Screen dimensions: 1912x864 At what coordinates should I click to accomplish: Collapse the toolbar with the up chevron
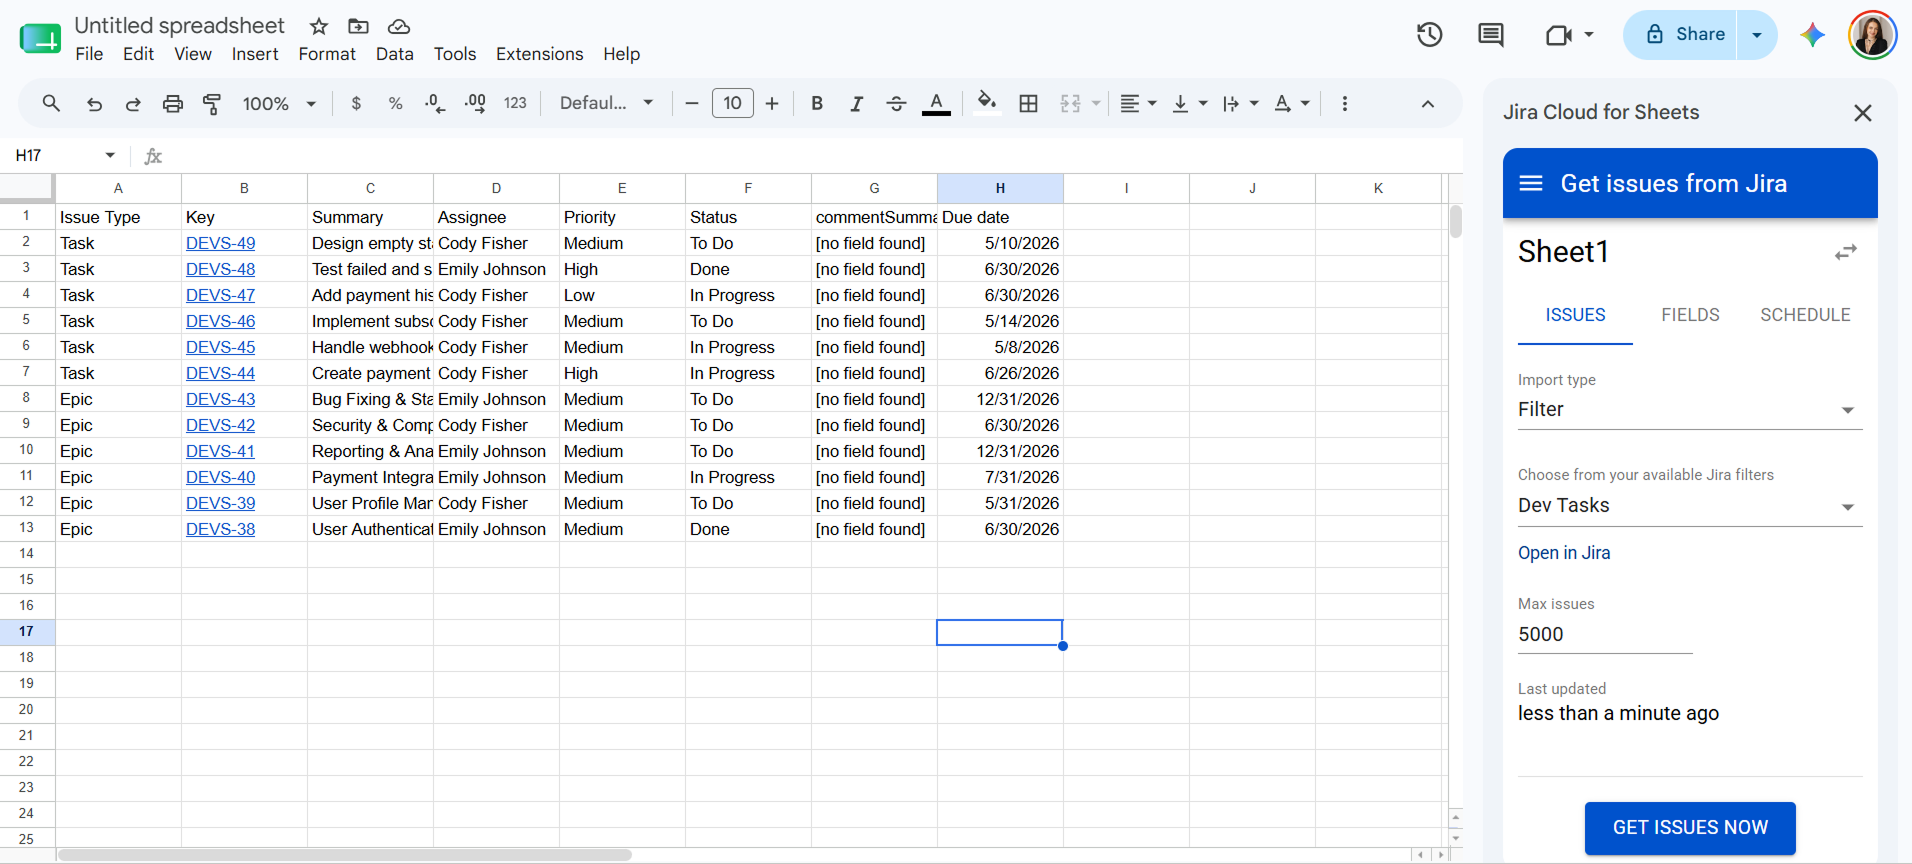[1428, 103]
